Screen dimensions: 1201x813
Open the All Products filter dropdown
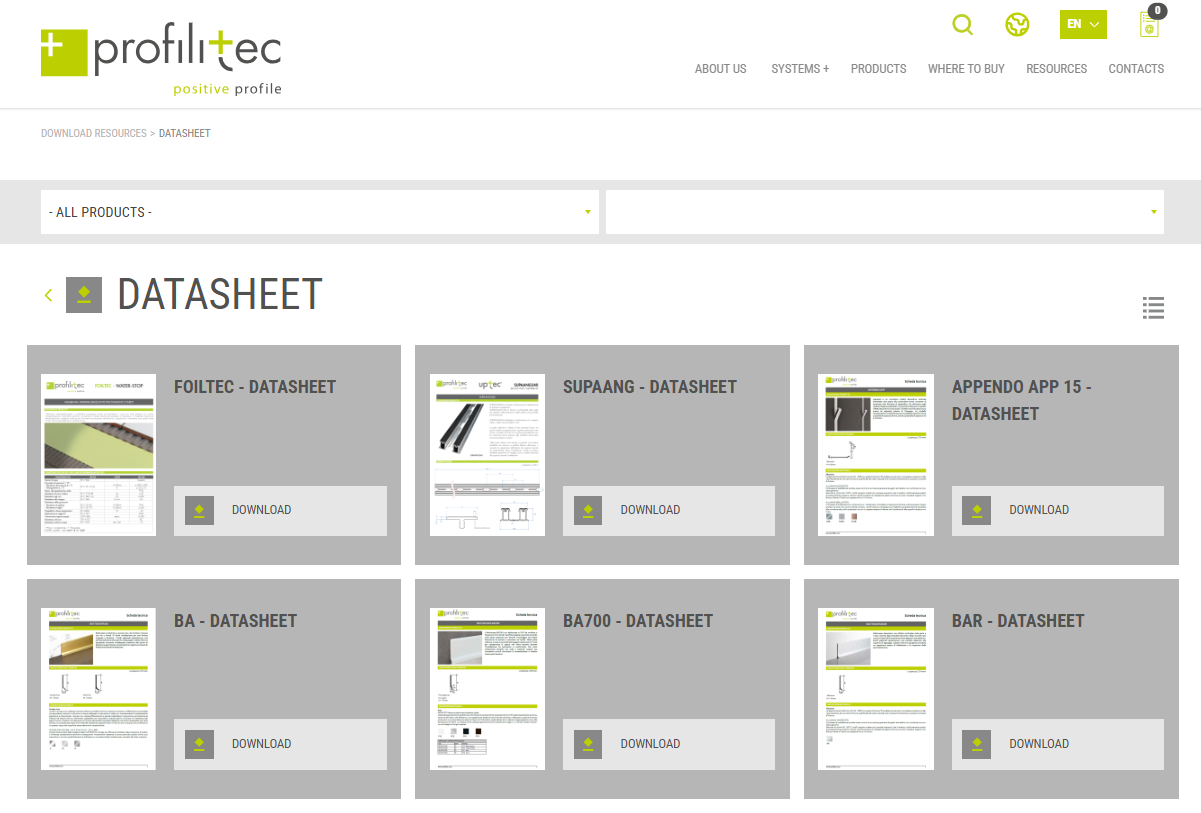320,212
